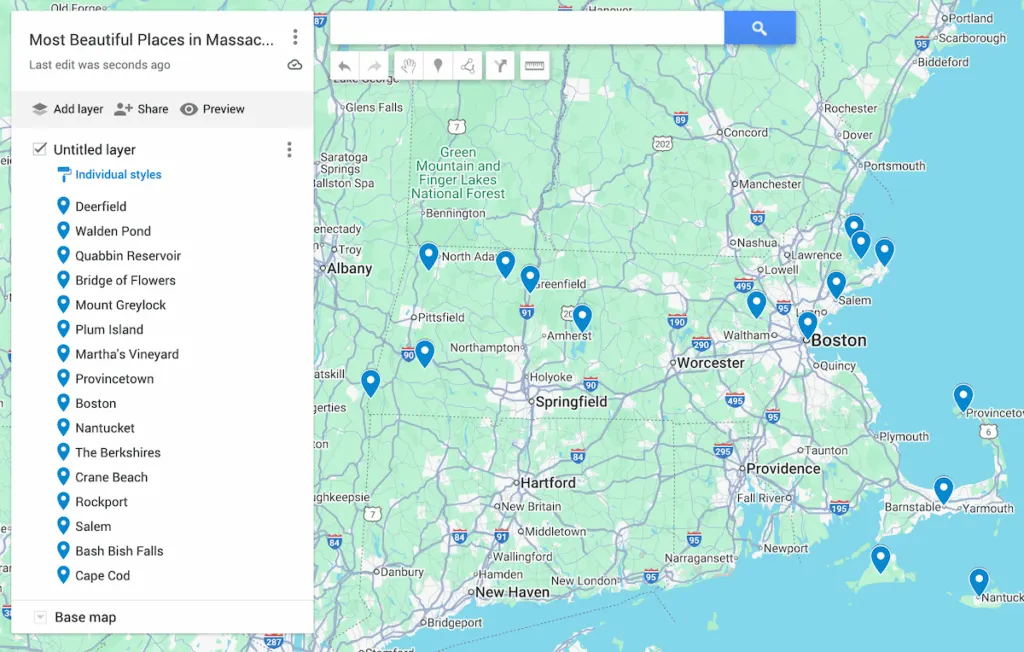Click the Preview button
The height and width of the screenshot is (652, 1024).
212,109
